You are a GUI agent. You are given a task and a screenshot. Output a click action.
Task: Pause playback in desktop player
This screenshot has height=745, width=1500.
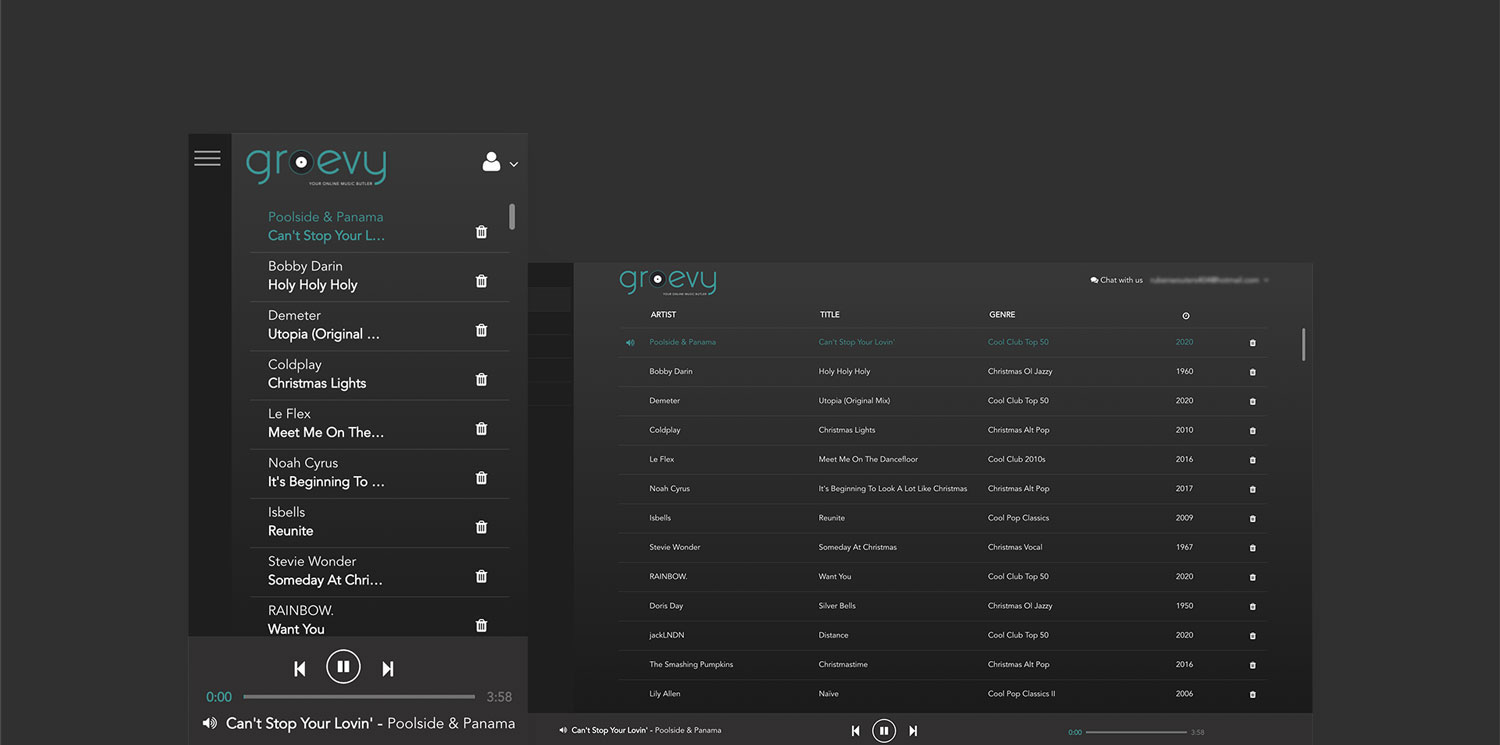coord(884,731)
